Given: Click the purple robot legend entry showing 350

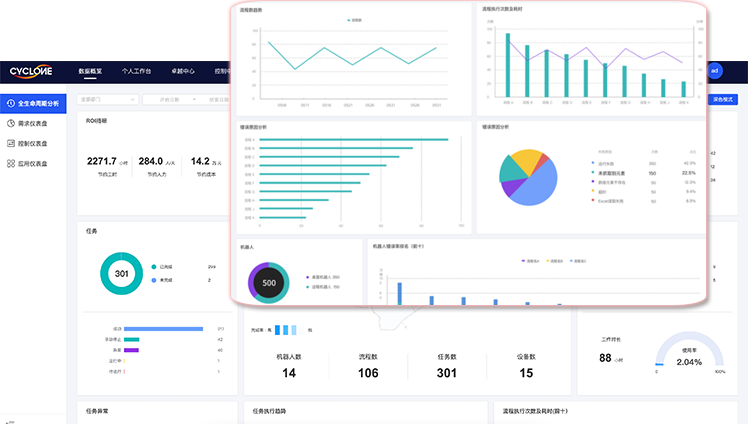Looking at the screenshot, I should coord(323,277).
